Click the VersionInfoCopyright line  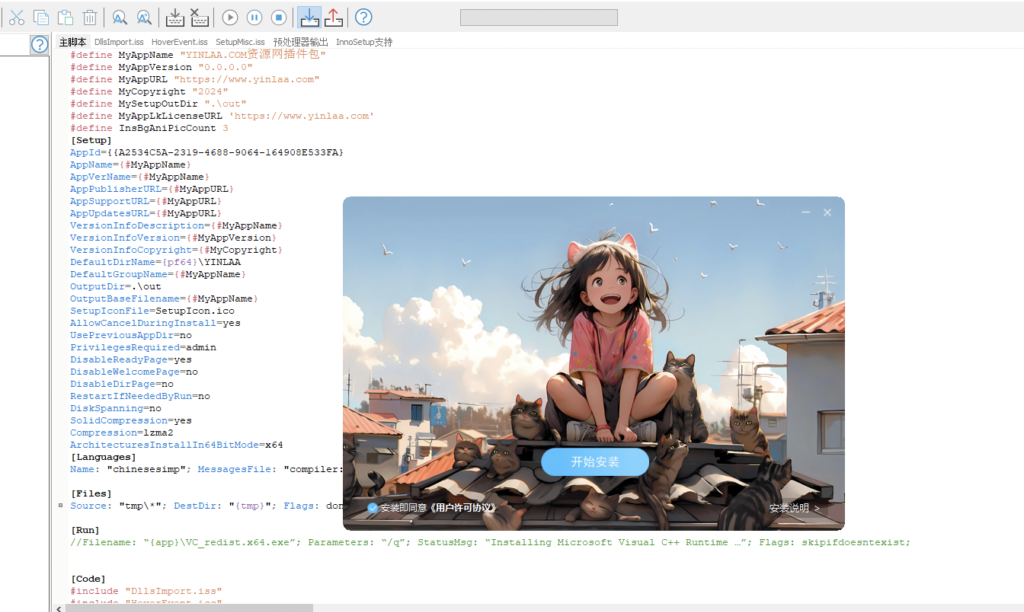point(176,250)
